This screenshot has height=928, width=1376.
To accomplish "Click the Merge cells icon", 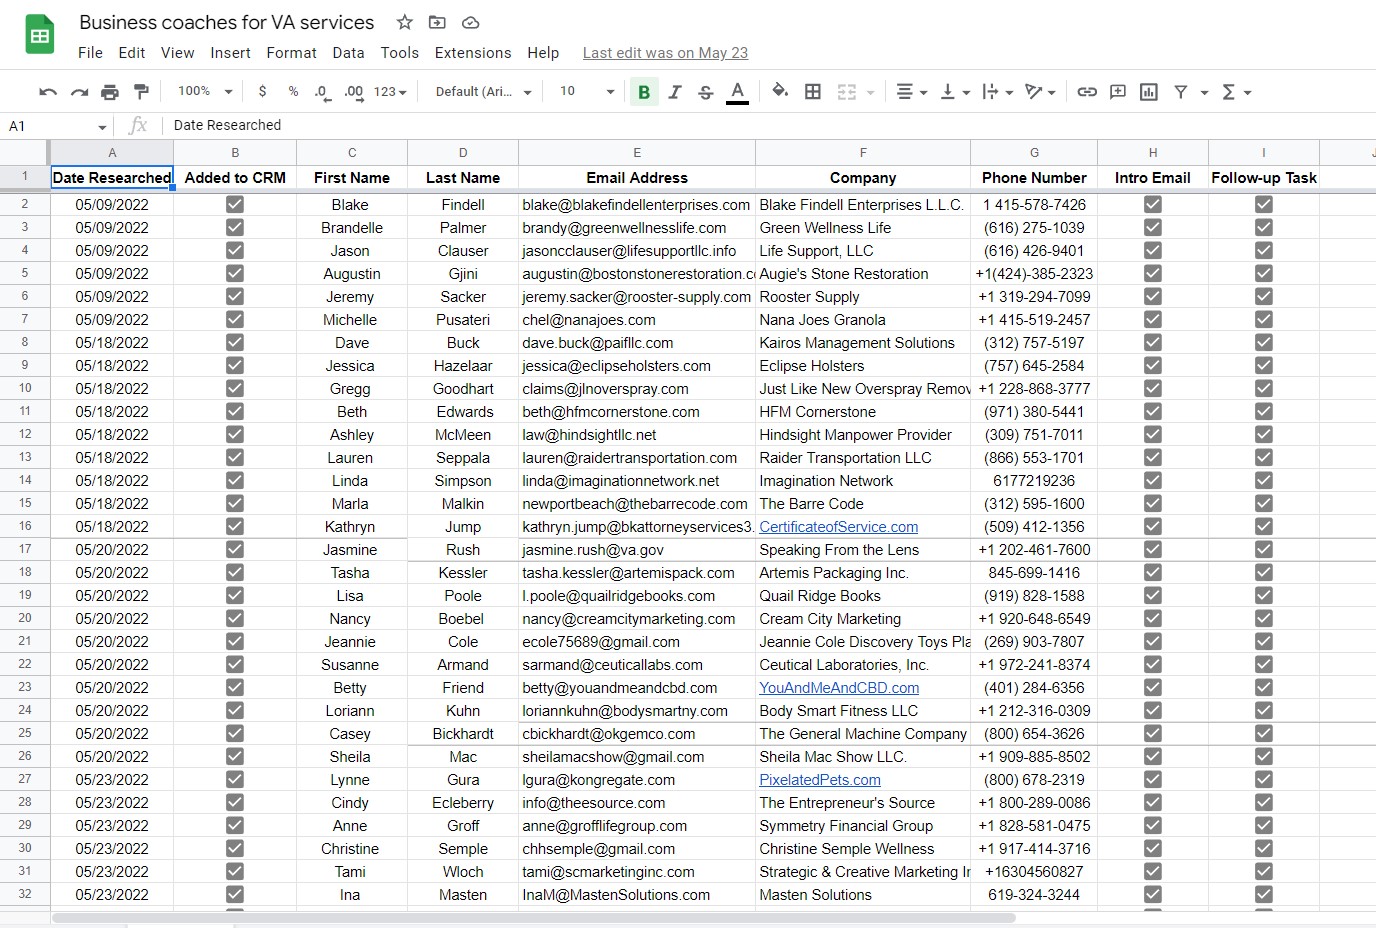I will 846,92.
